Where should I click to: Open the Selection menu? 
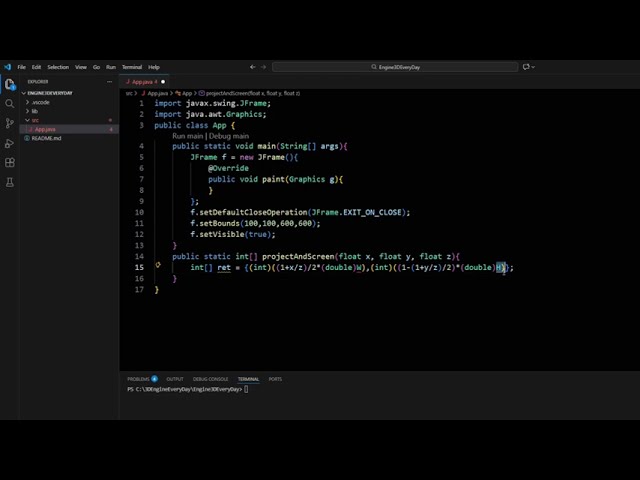click(x=58, y=67)
